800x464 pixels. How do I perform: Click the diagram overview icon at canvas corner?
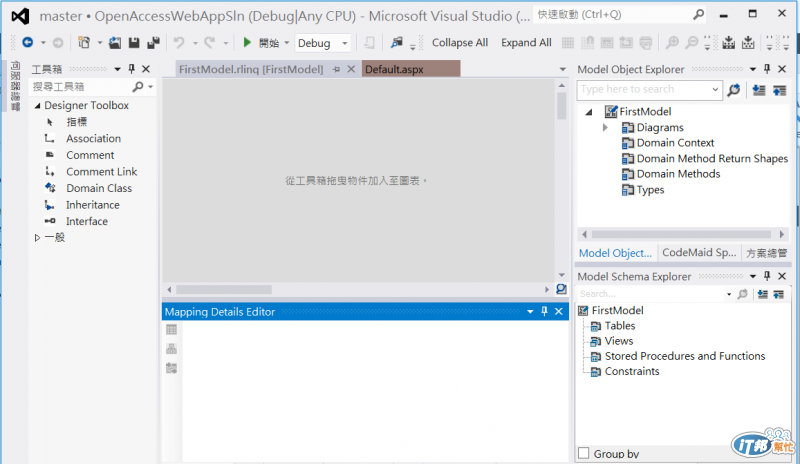pos(561,289)
